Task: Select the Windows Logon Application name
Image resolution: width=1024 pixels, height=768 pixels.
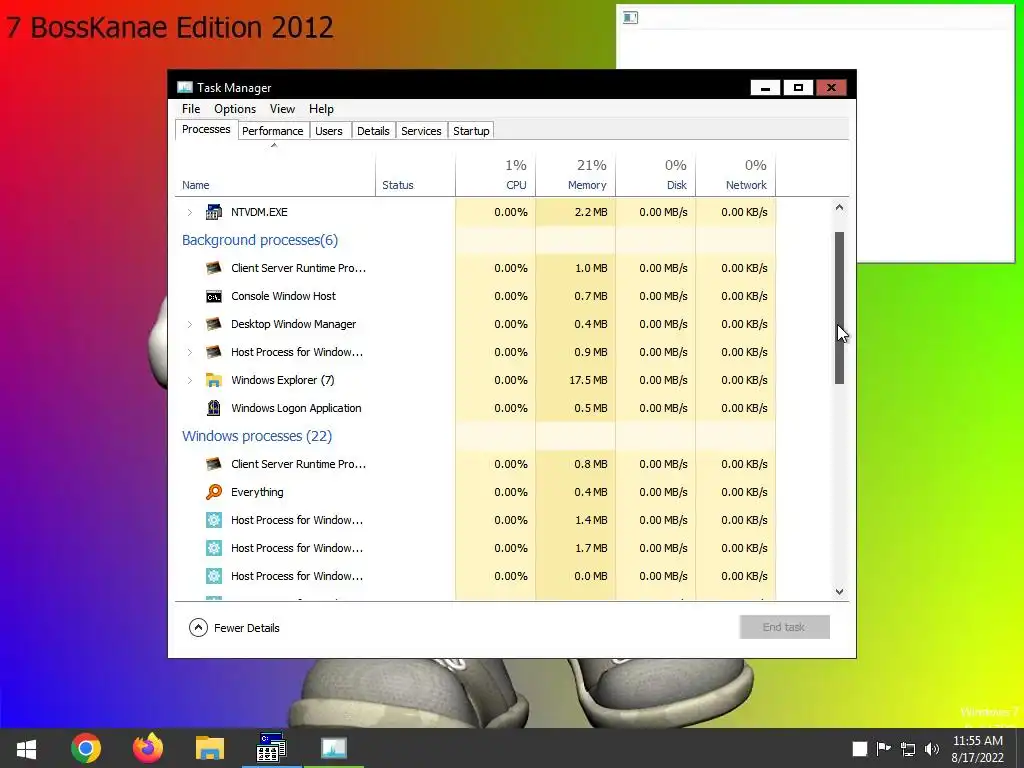Action: point(296,408)
